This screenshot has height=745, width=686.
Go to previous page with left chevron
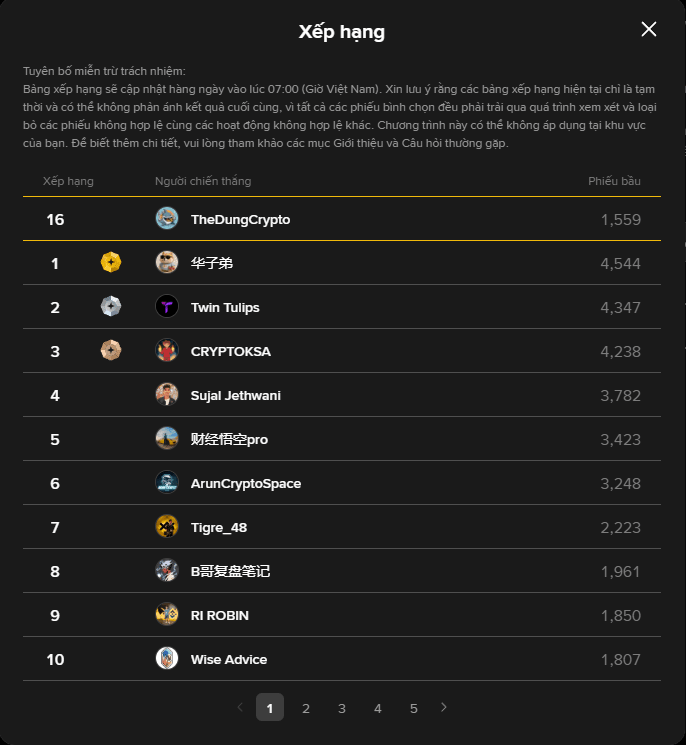pyautogui.click(x=240, y=707)
